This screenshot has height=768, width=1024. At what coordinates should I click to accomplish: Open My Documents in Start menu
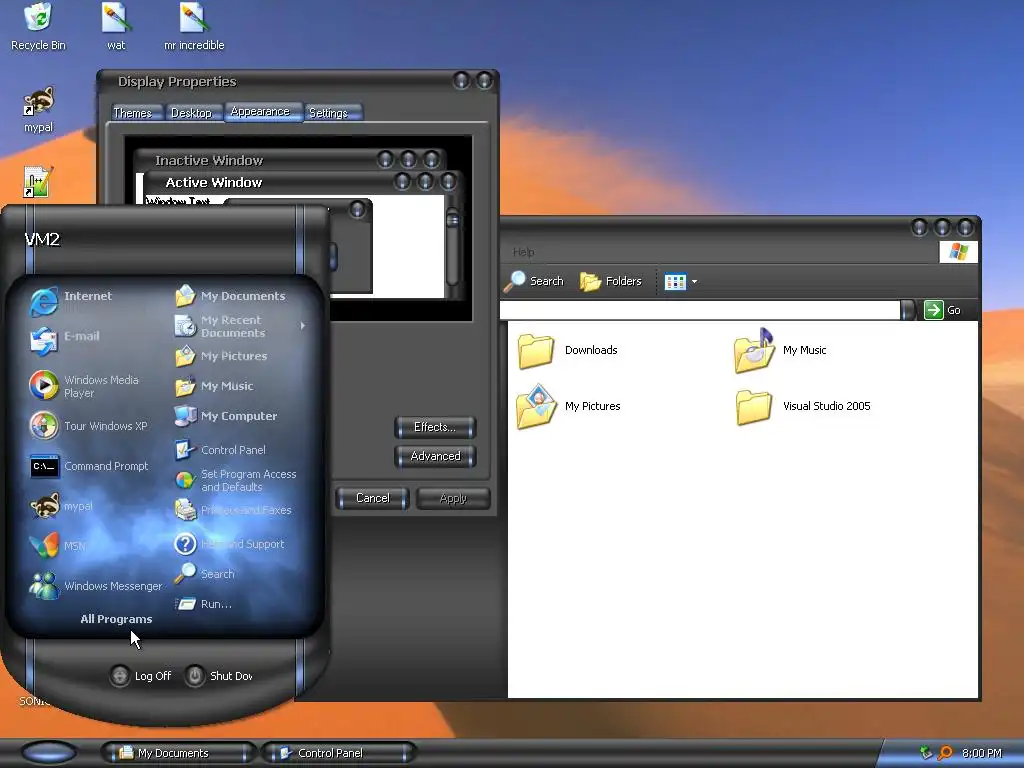point(230,296)
